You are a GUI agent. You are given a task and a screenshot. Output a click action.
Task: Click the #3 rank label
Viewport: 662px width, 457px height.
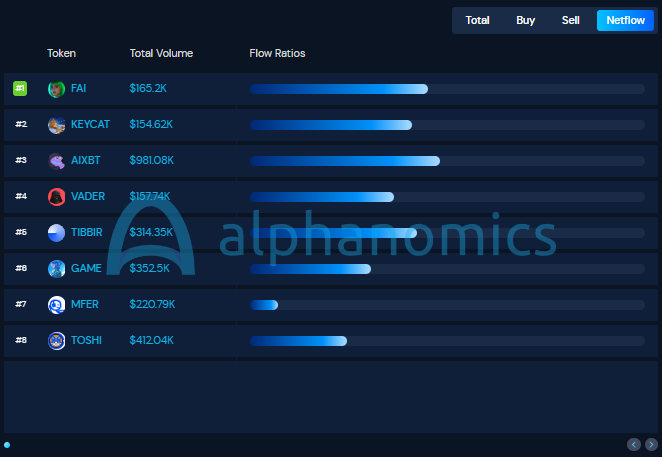pyautogui.click(x=21, y=160)
